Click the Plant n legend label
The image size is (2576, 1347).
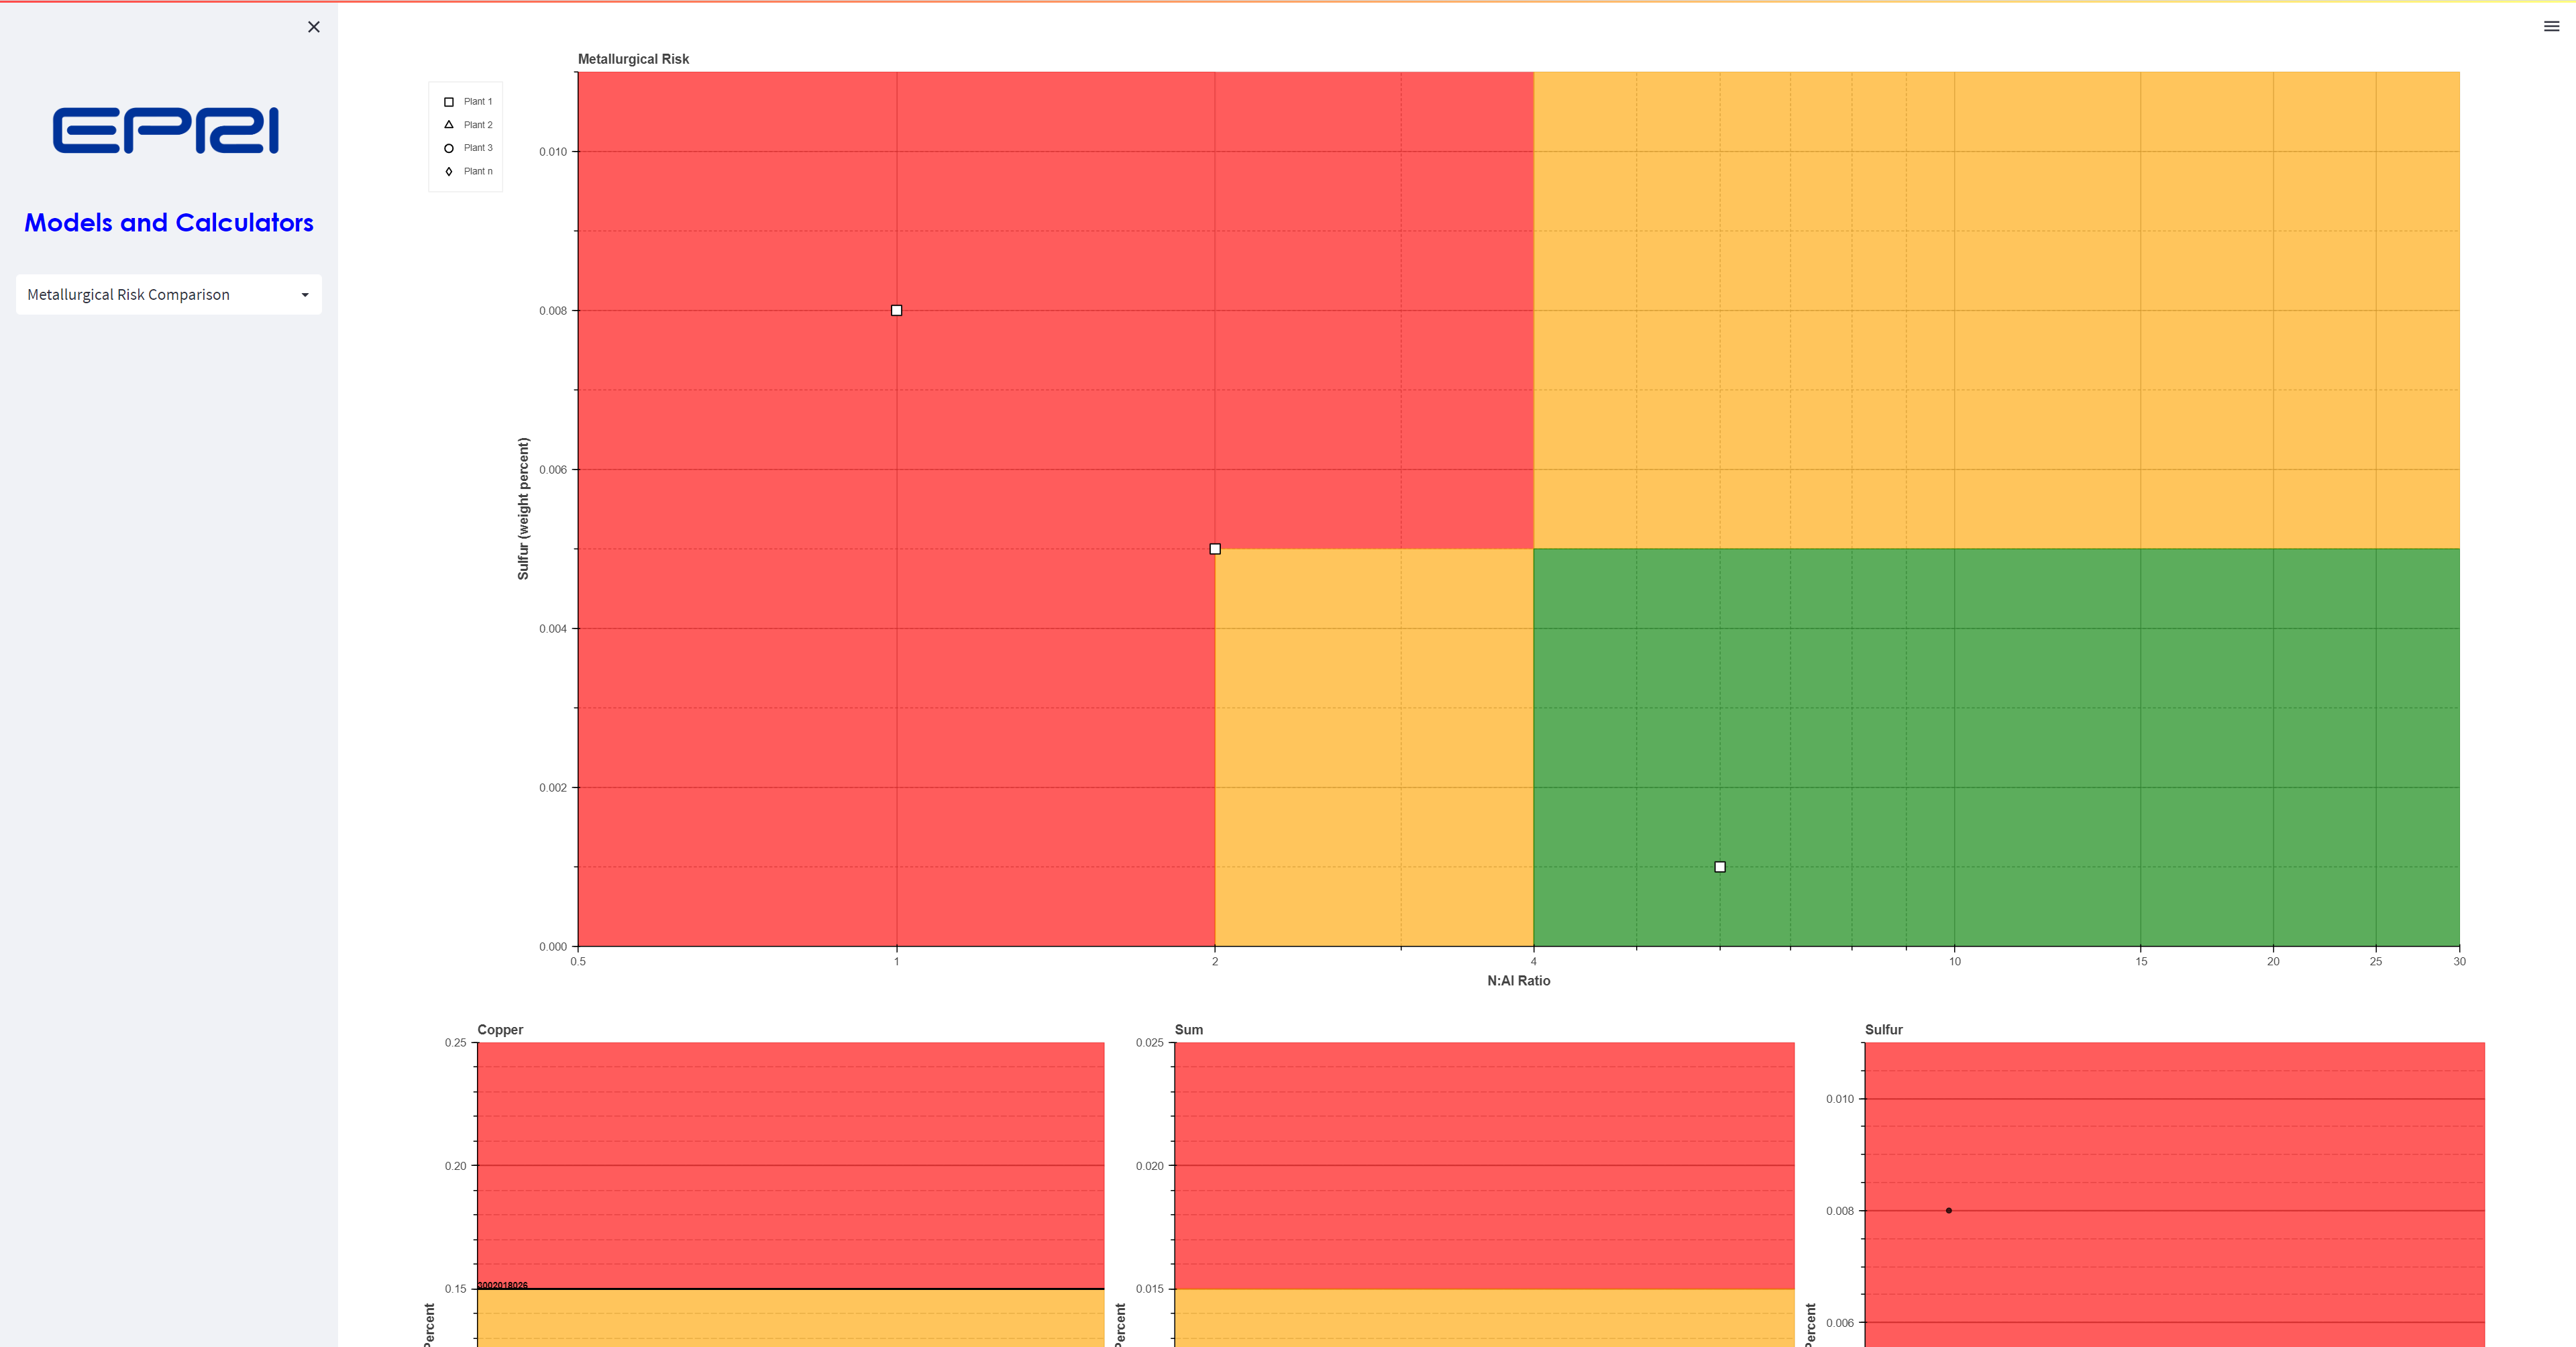click(x=478, y=171)
